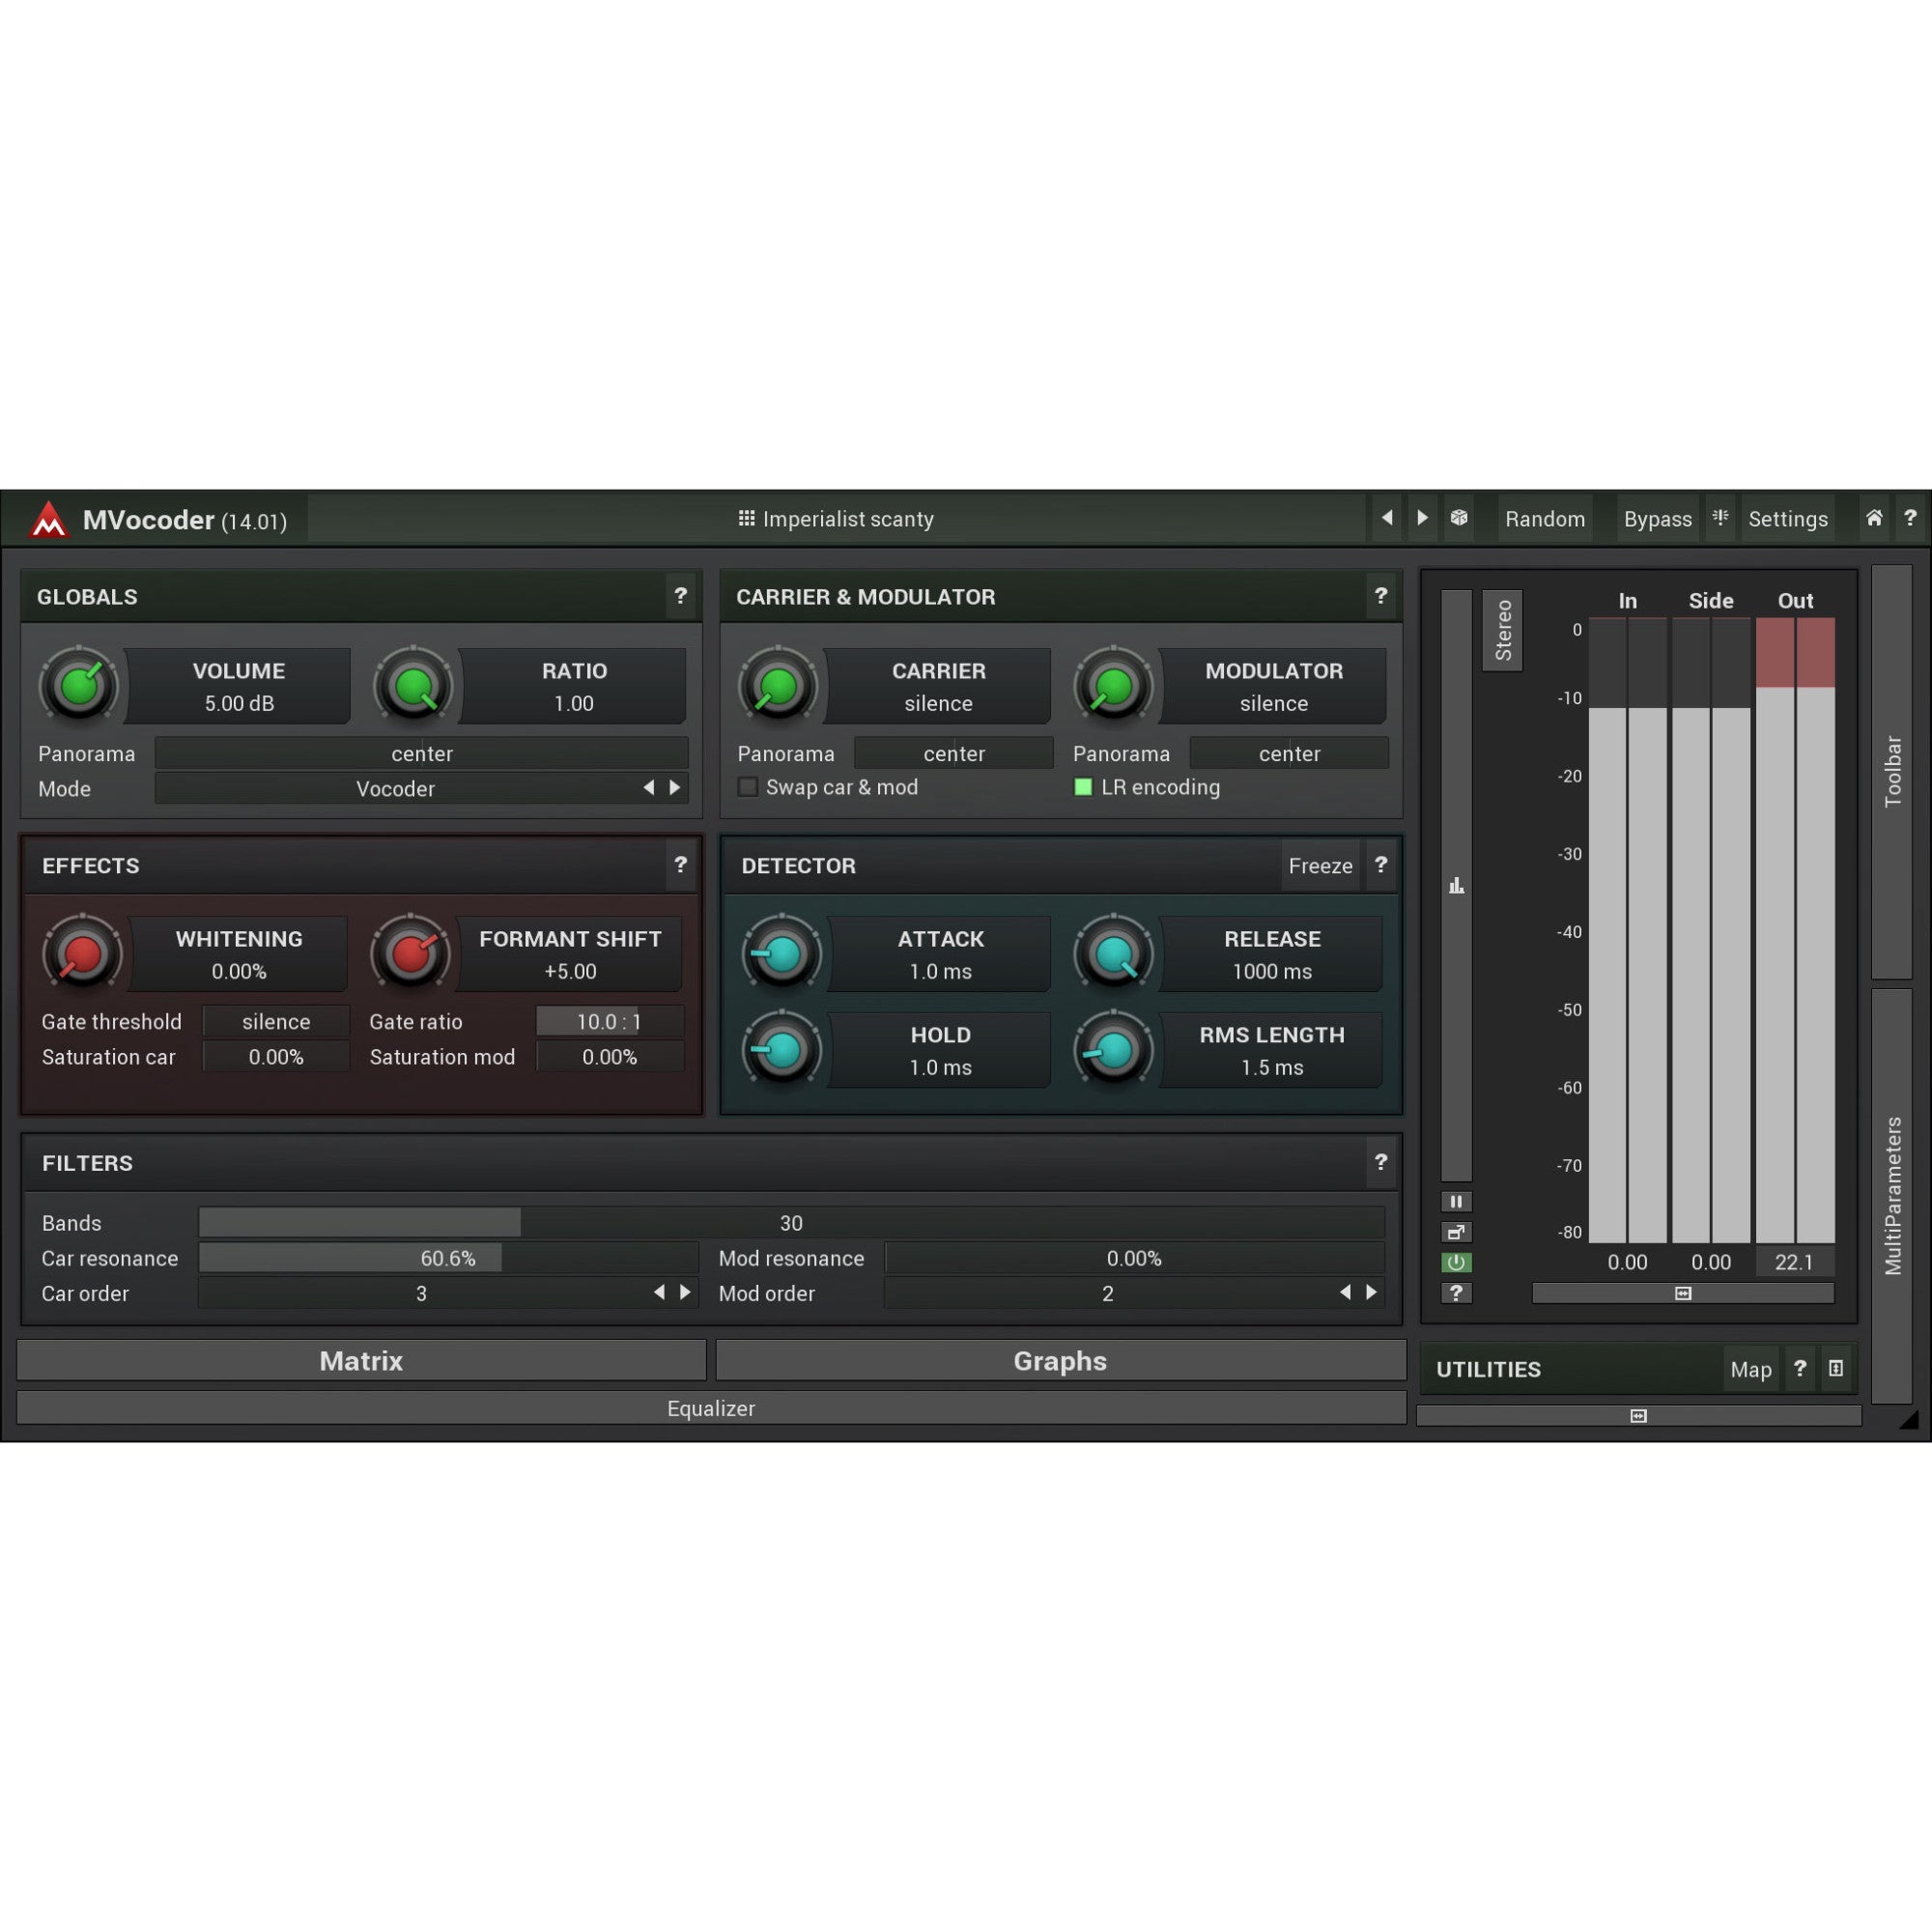Load the previous preset arrow

1386,518
